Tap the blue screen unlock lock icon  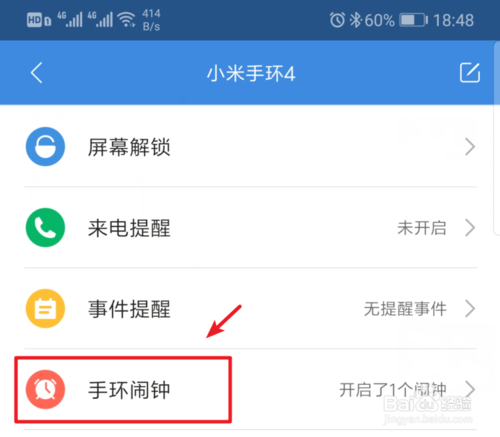click(x=45, y=147)
